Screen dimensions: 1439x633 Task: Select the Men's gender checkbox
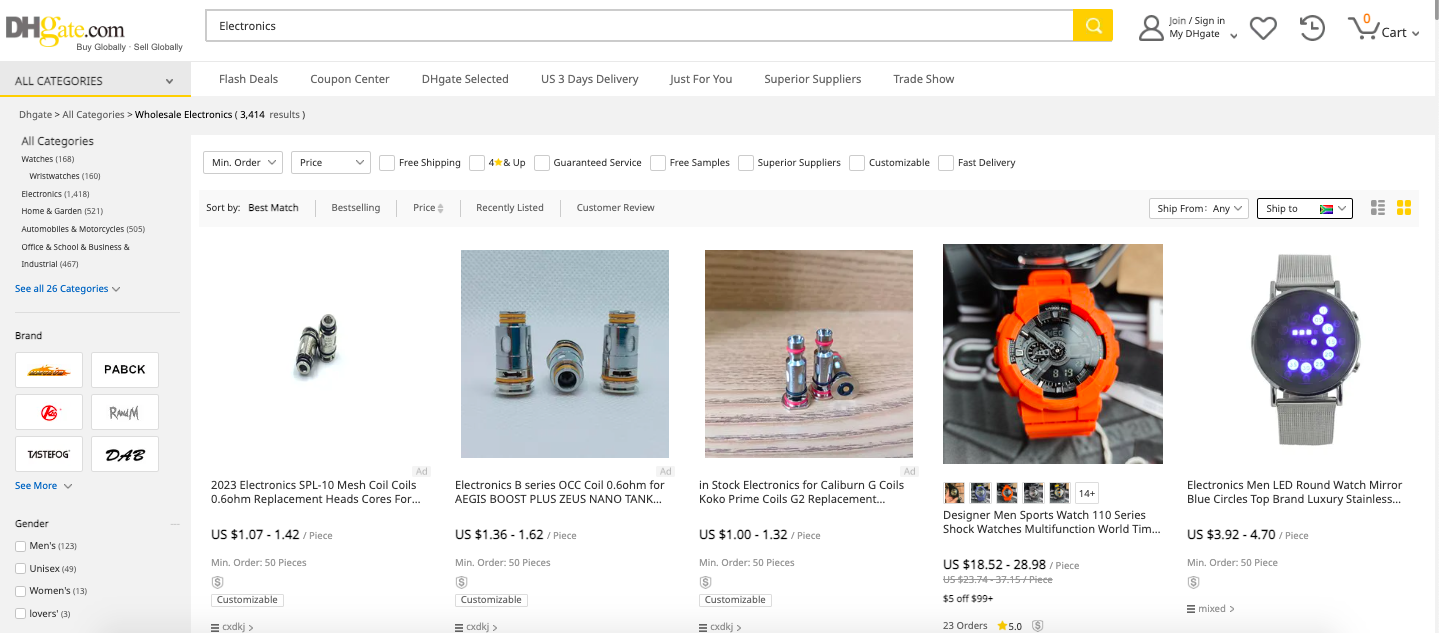tap(18, 546)
